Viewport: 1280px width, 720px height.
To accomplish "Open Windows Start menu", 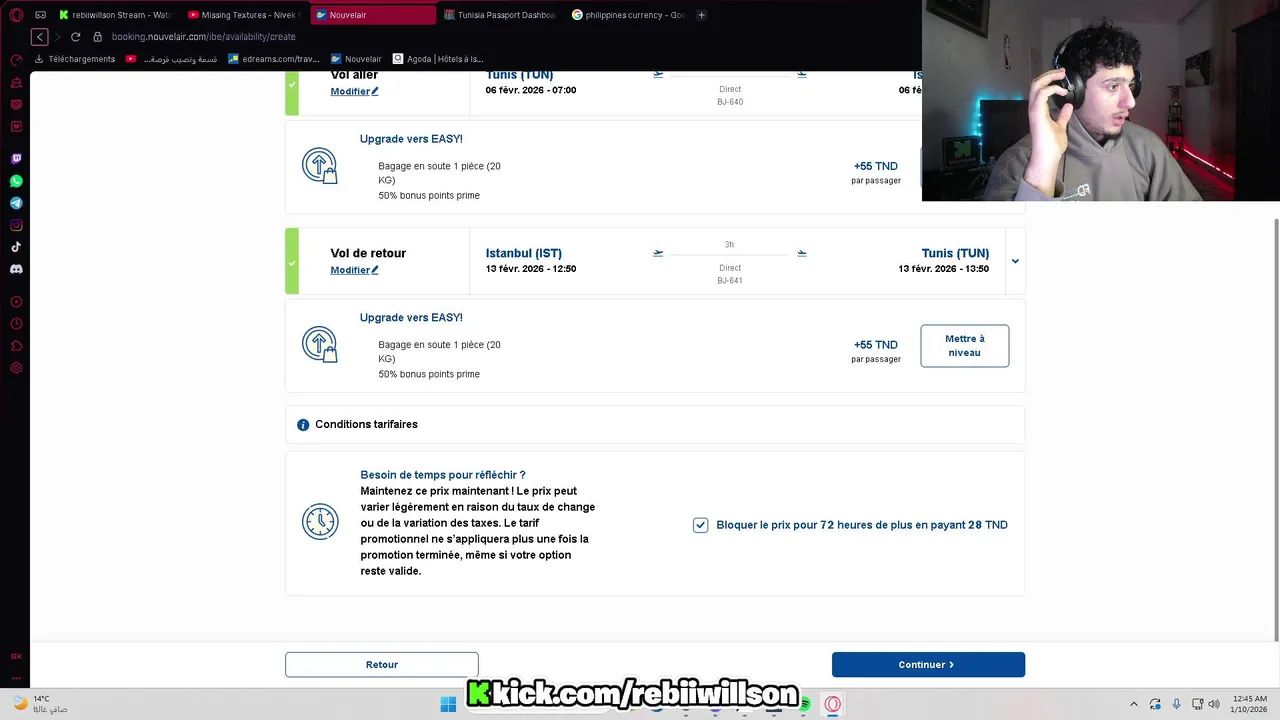I will pyautogui.click(x=448, y=704).
